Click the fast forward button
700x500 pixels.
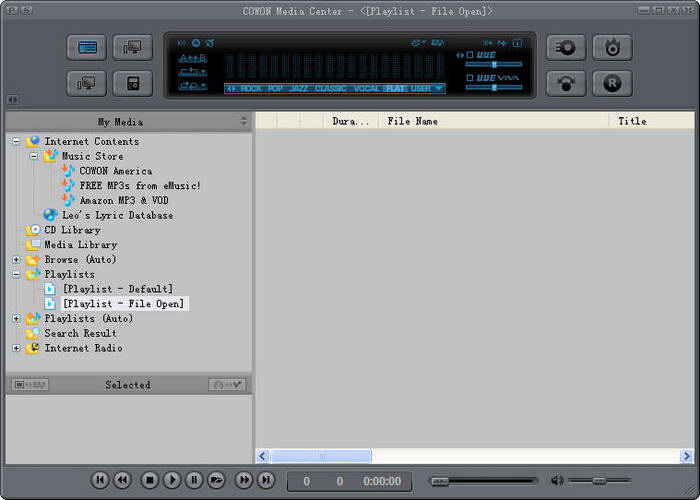coord(244,480)
